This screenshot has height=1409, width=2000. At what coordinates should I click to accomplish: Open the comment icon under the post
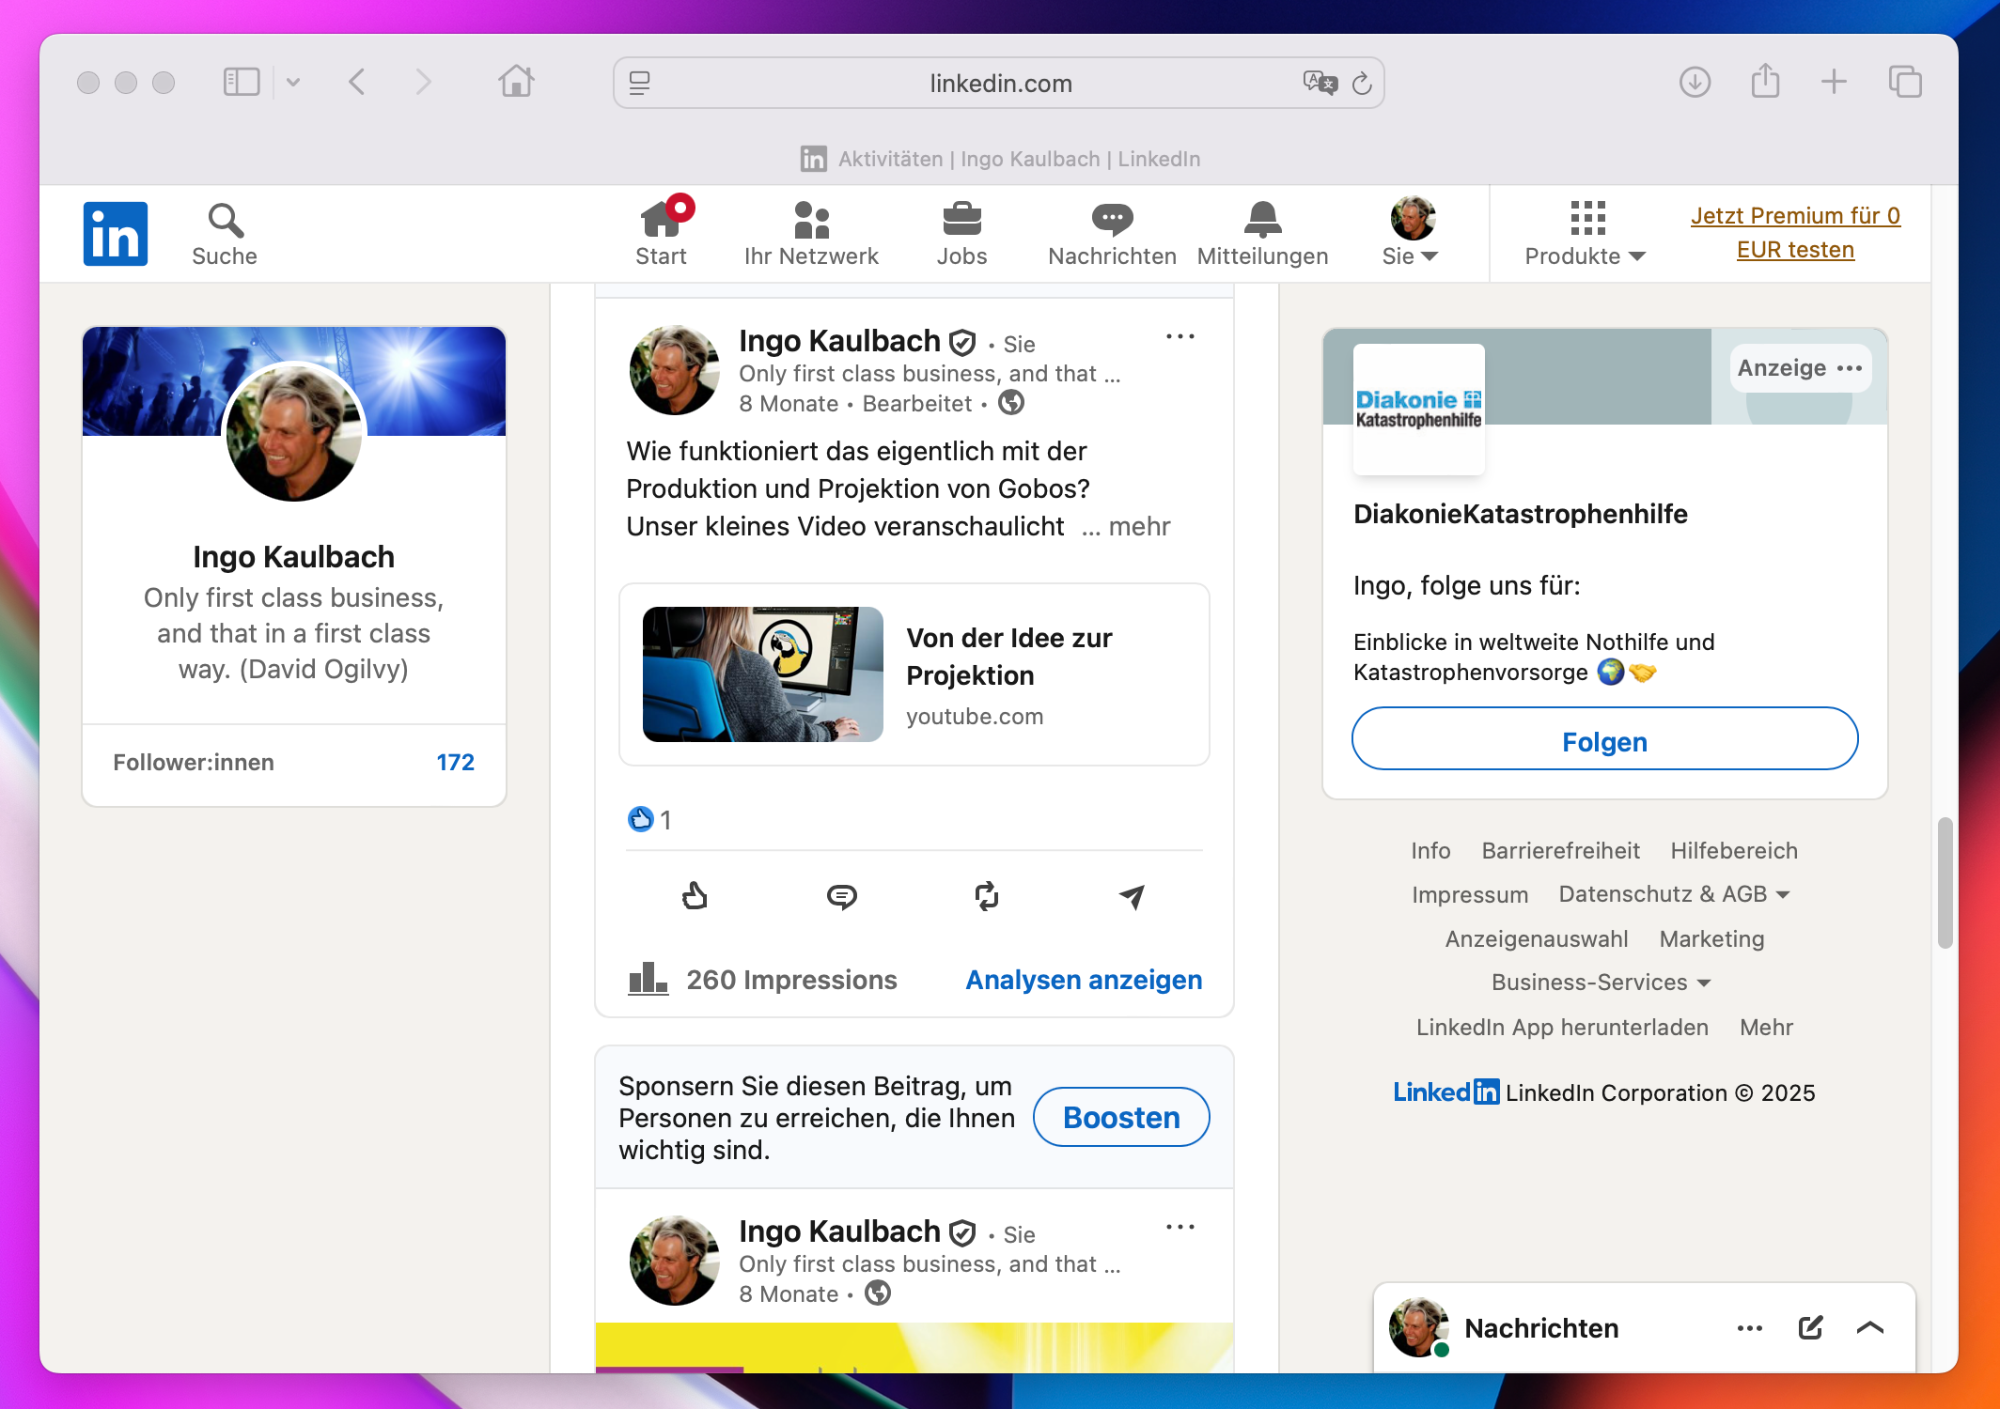pyautogui.click(x=841, y=896)
